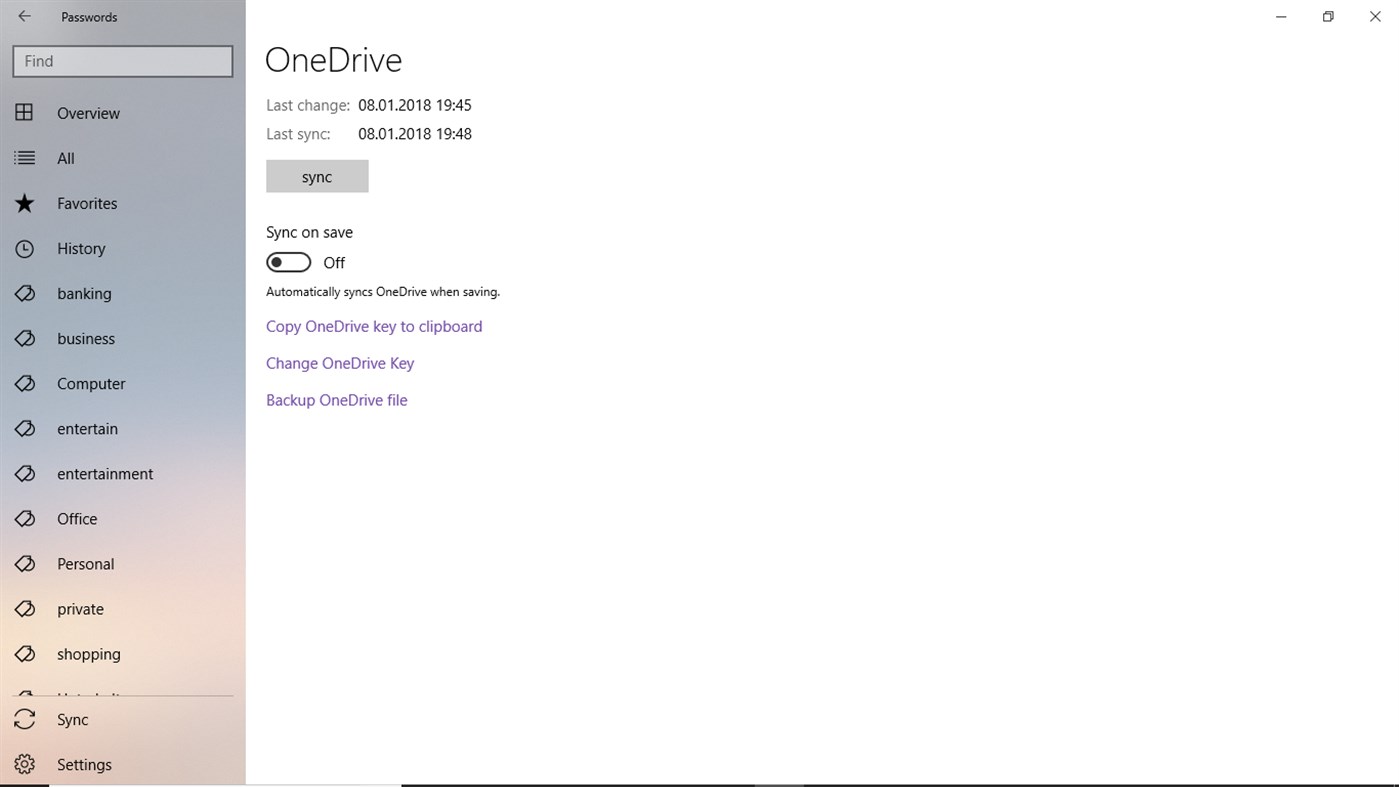Copy OneDrive key to clipboard link
The image size is (1399, 787).
point(374,326)
